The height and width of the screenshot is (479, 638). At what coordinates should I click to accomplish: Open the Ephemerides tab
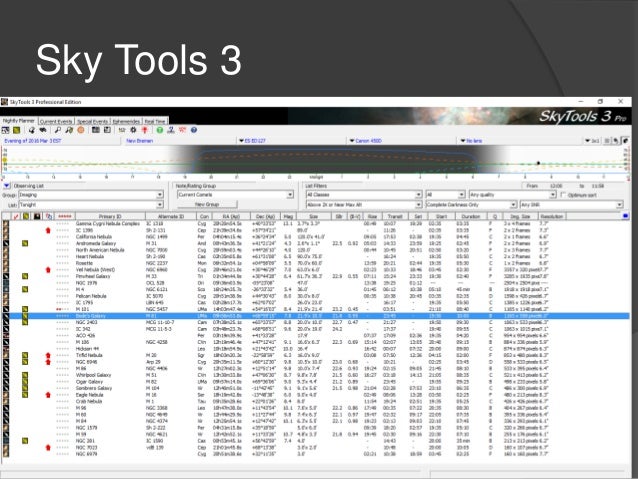(x=126, y=121)
